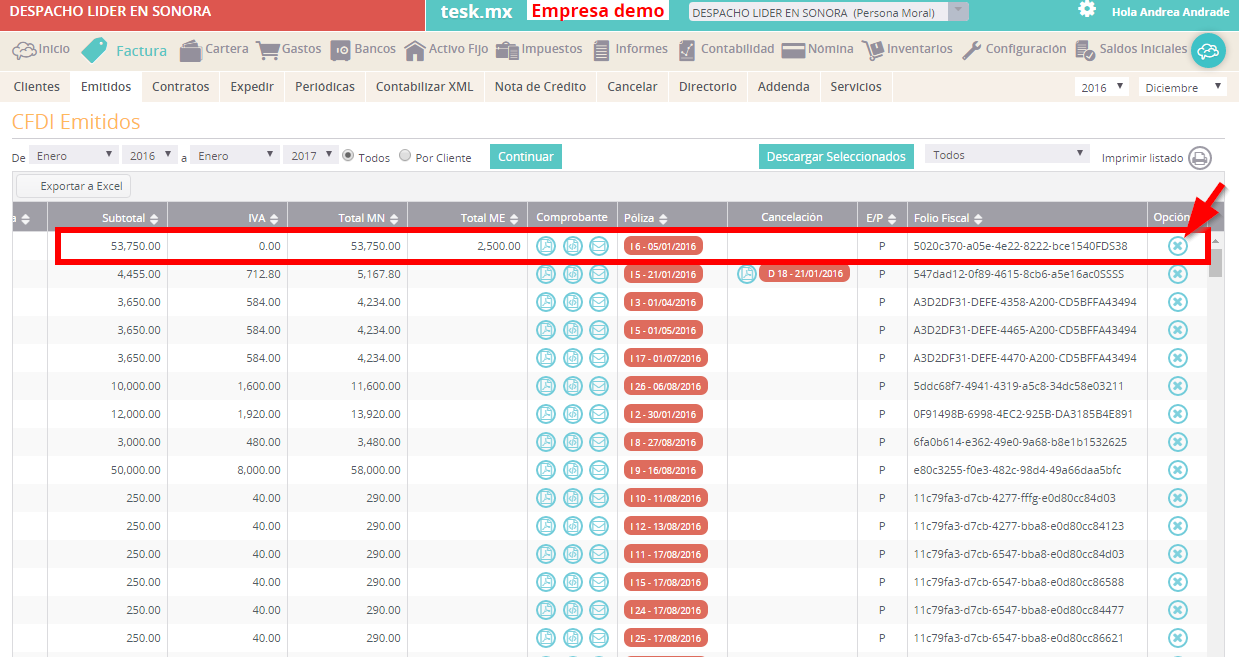
Task: Email invoice of póliza I 2 - 30/01/2016
Action: 598,414
